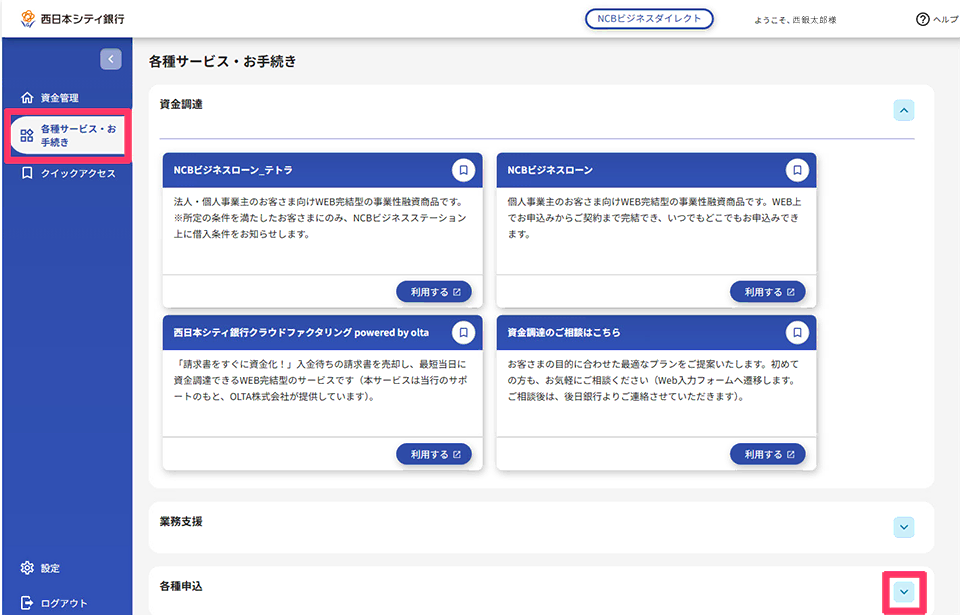This screenshot has width=960, height=615.
Task: Click the home icon beside 資金管理
Action: [27, 97]
